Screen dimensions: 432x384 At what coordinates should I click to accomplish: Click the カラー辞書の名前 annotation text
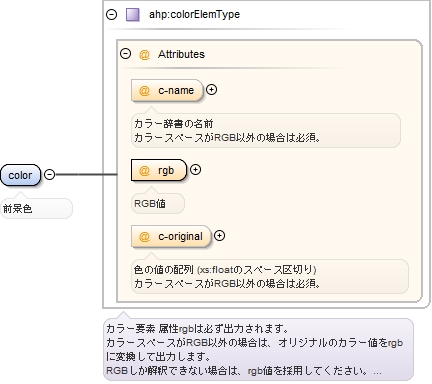pos(173,124)
